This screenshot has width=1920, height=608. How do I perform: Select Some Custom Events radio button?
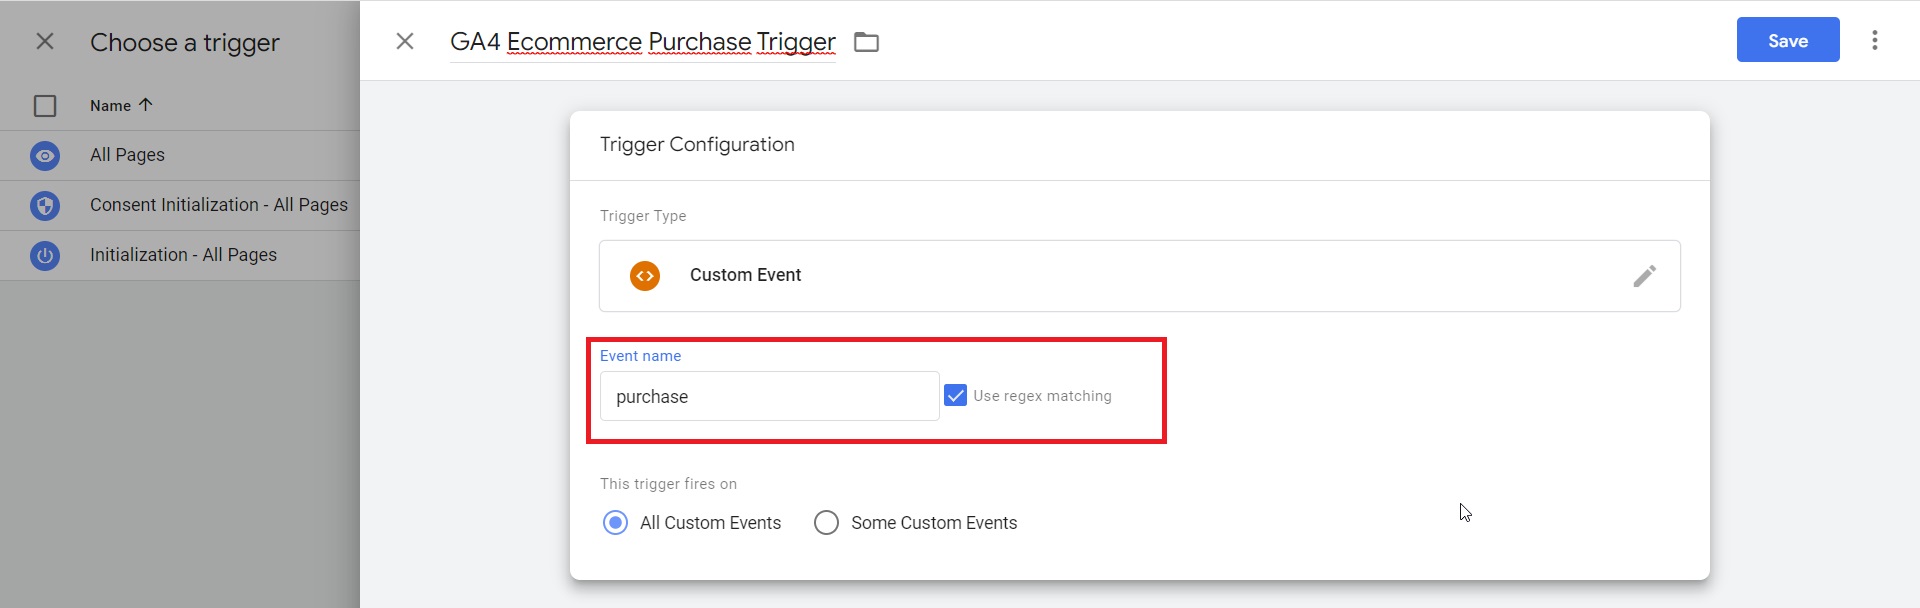(x=826, y=523)
